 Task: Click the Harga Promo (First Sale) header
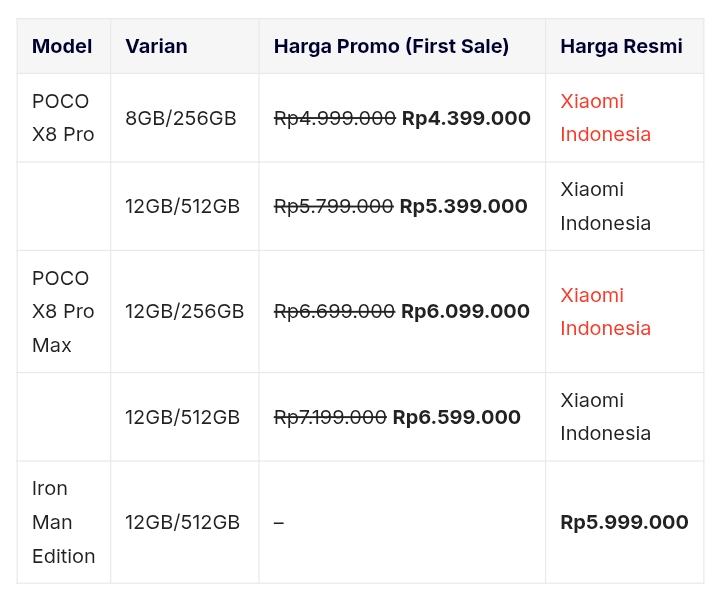(391, 46)
